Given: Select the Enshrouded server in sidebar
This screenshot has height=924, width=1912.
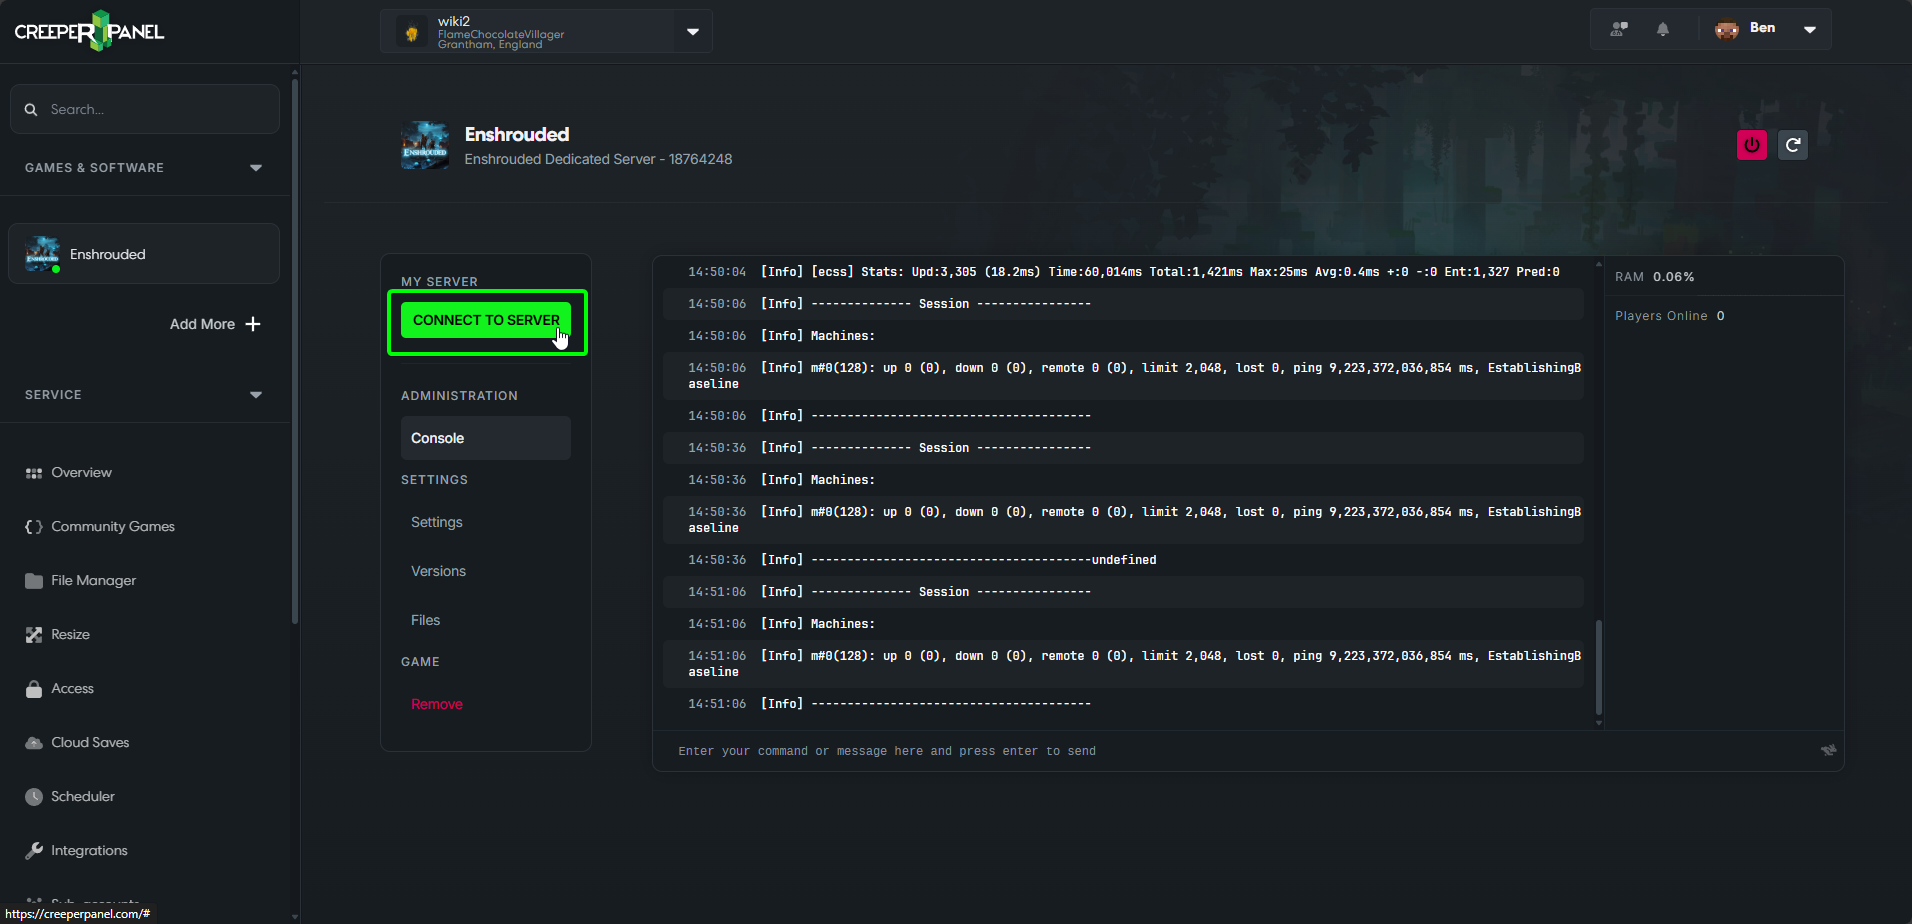Looking at the screenshot, I should point(144,254).
